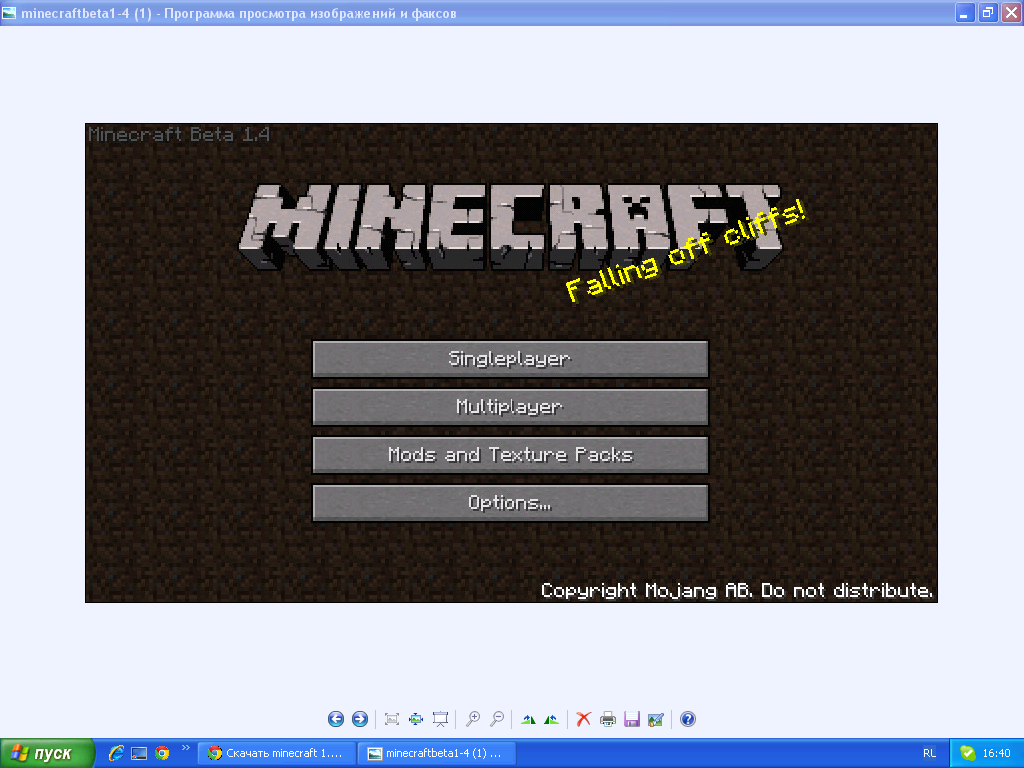Delete the image with the red X

coord(583,719)
